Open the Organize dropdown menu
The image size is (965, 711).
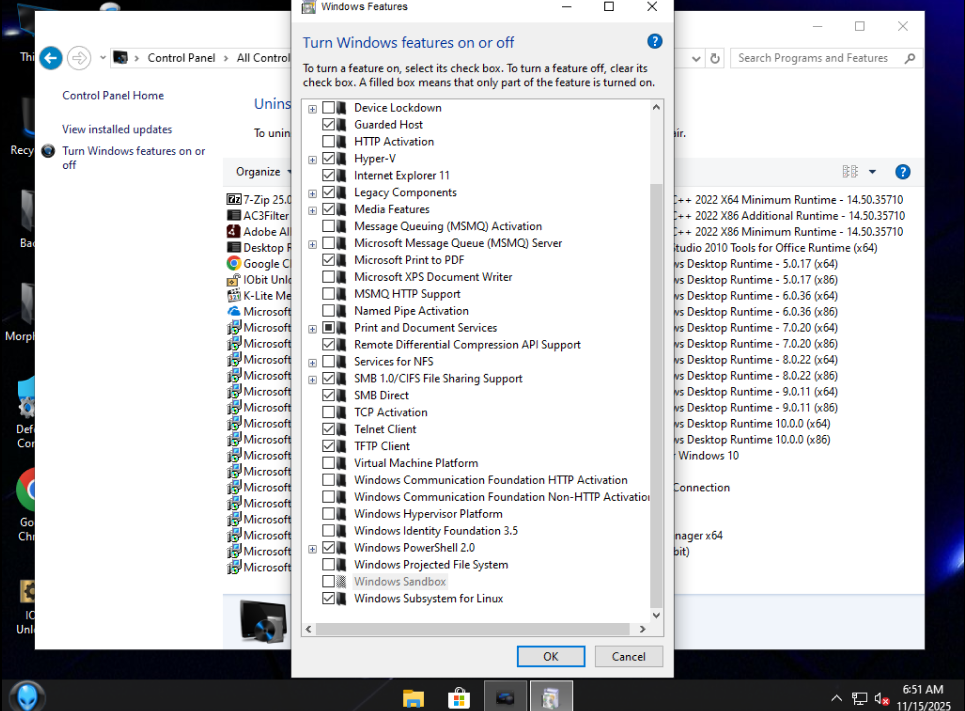263,172
